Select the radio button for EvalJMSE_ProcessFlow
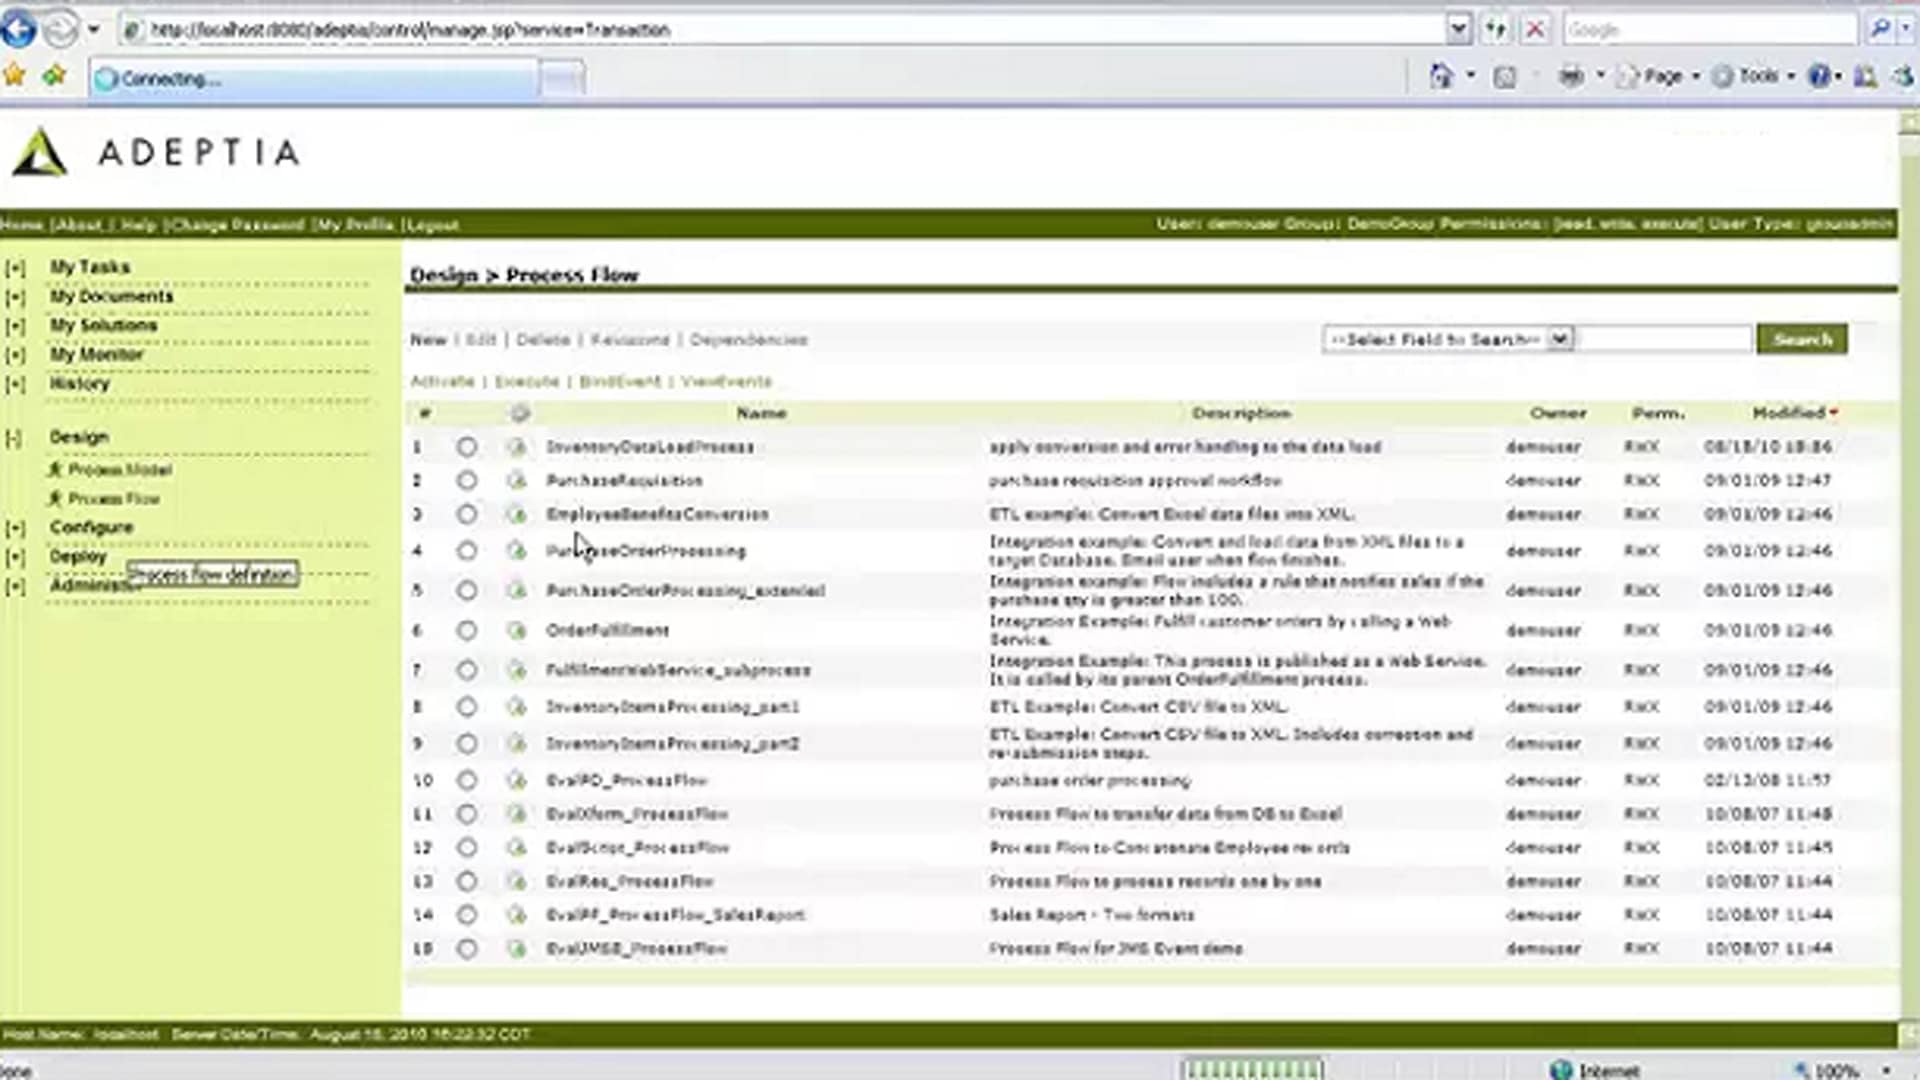The width and height of the screenshot is (1920, 1080). click(x=467, y=949)
